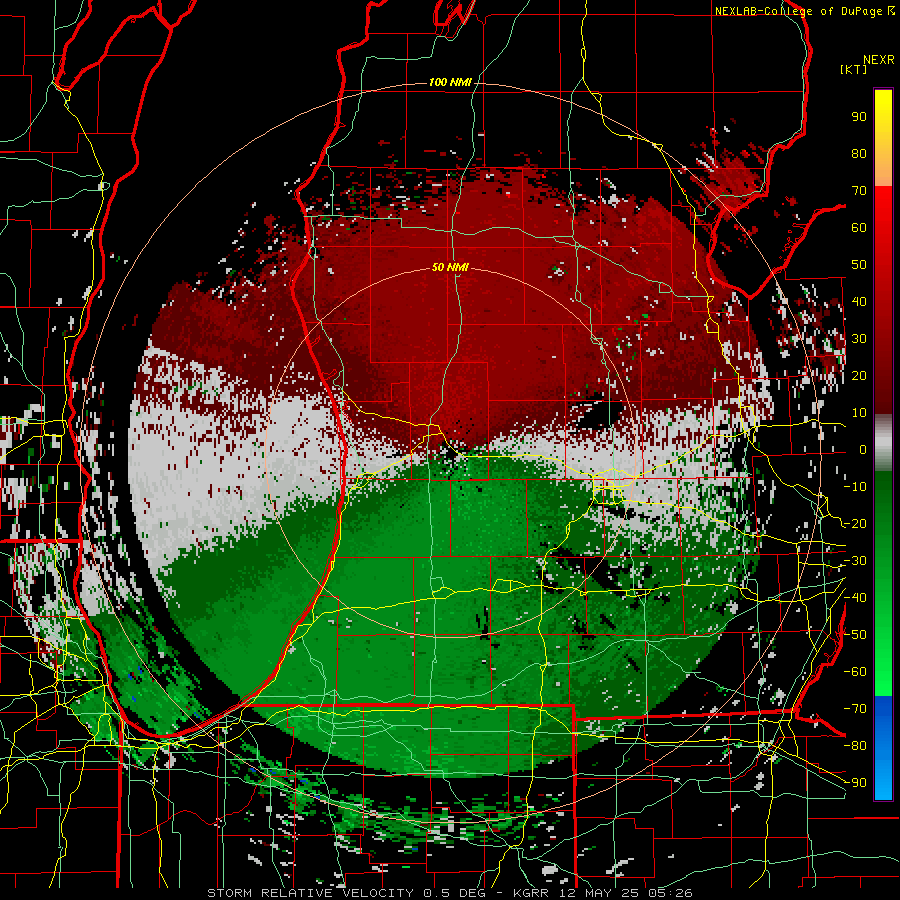
Task: Select the 90 value on the velocity scale
Action: pyautogui.click(x=859, y=117)
